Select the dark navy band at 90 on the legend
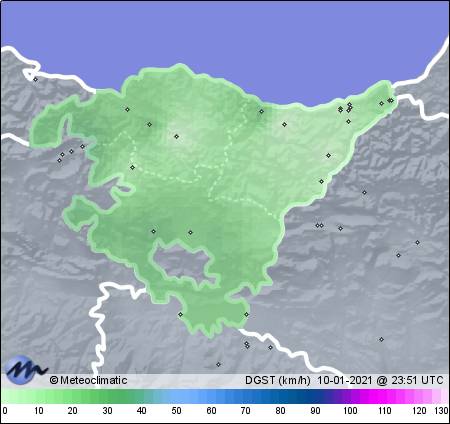This screenshot has width=450, height=424. [315, 396]
